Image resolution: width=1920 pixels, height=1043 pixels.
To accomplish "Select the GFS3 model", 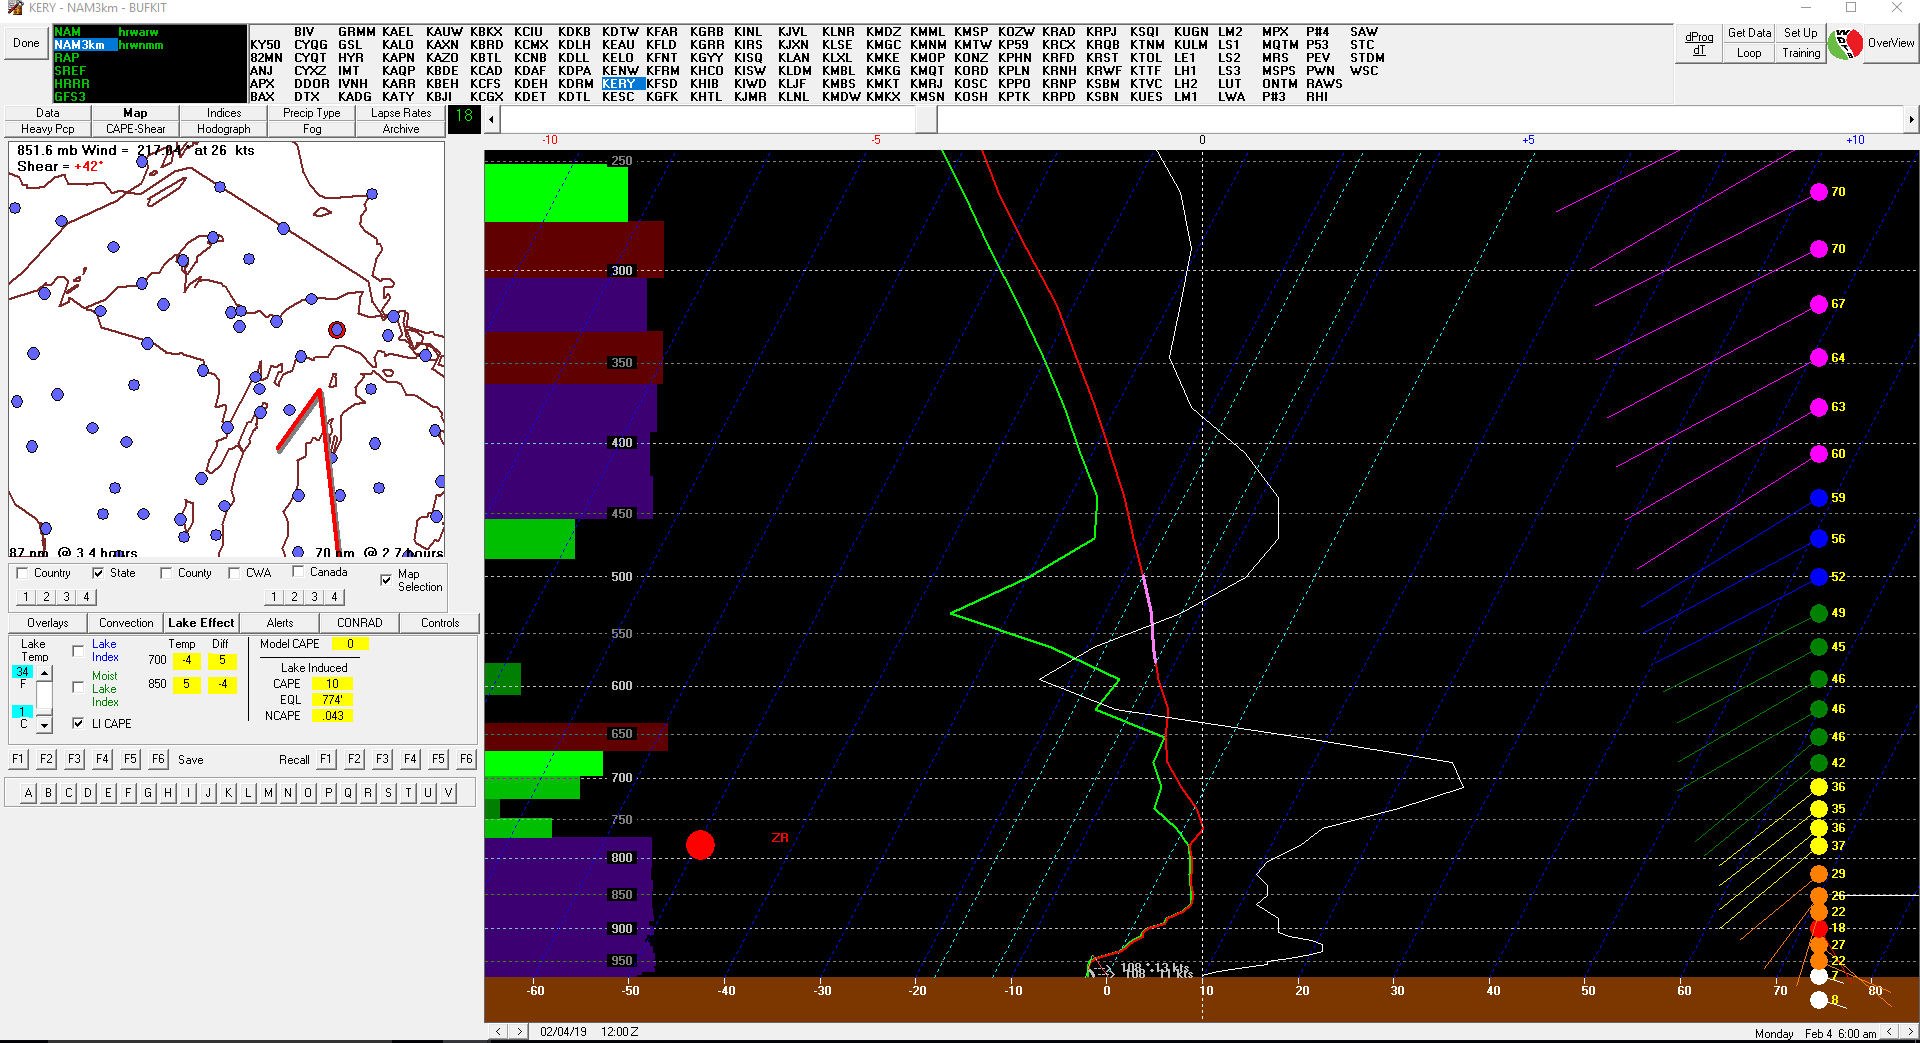I will pyautogui.click(x=70, y=97).
